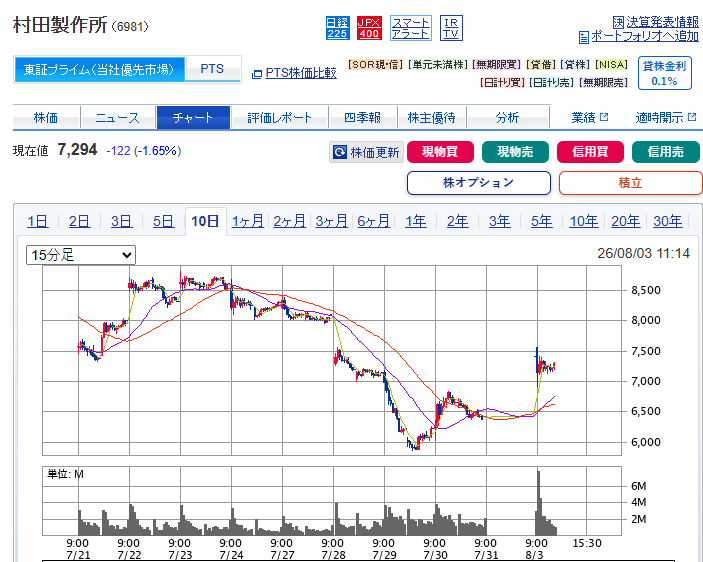Click external link icon beside 業績

click(x=604, y=117)
